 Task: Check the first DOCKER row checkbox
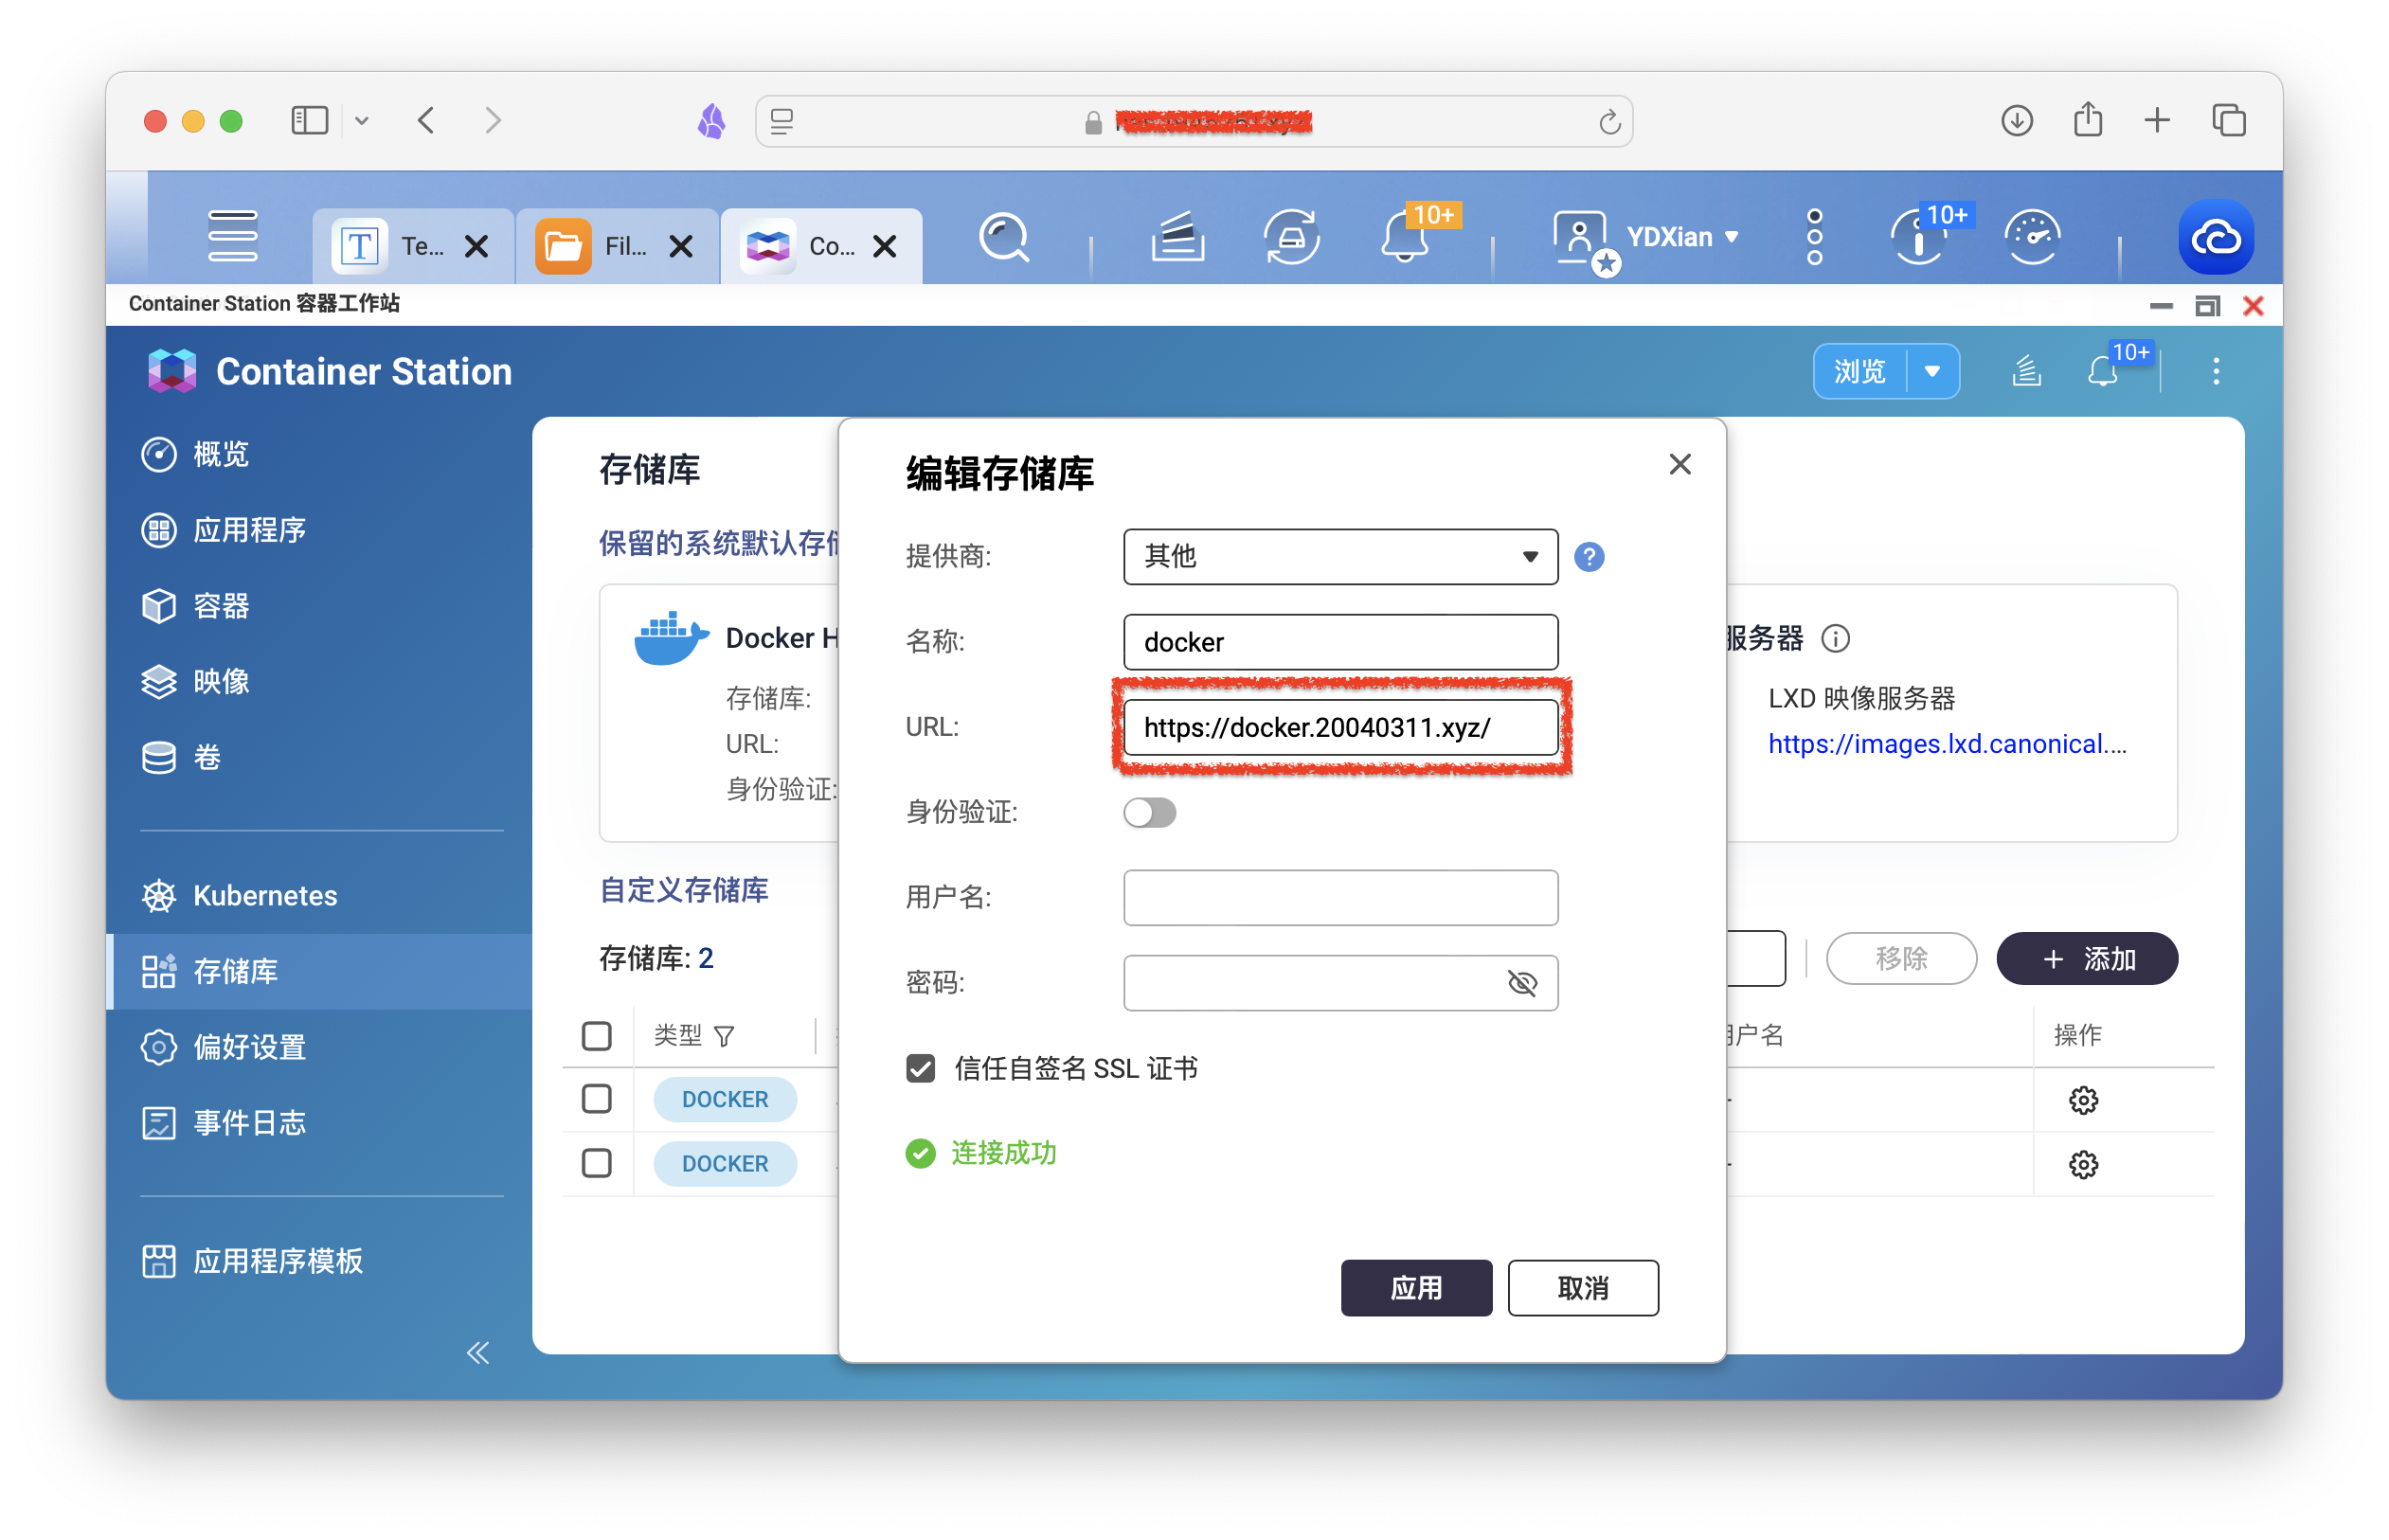click(x=596, y=1099)
